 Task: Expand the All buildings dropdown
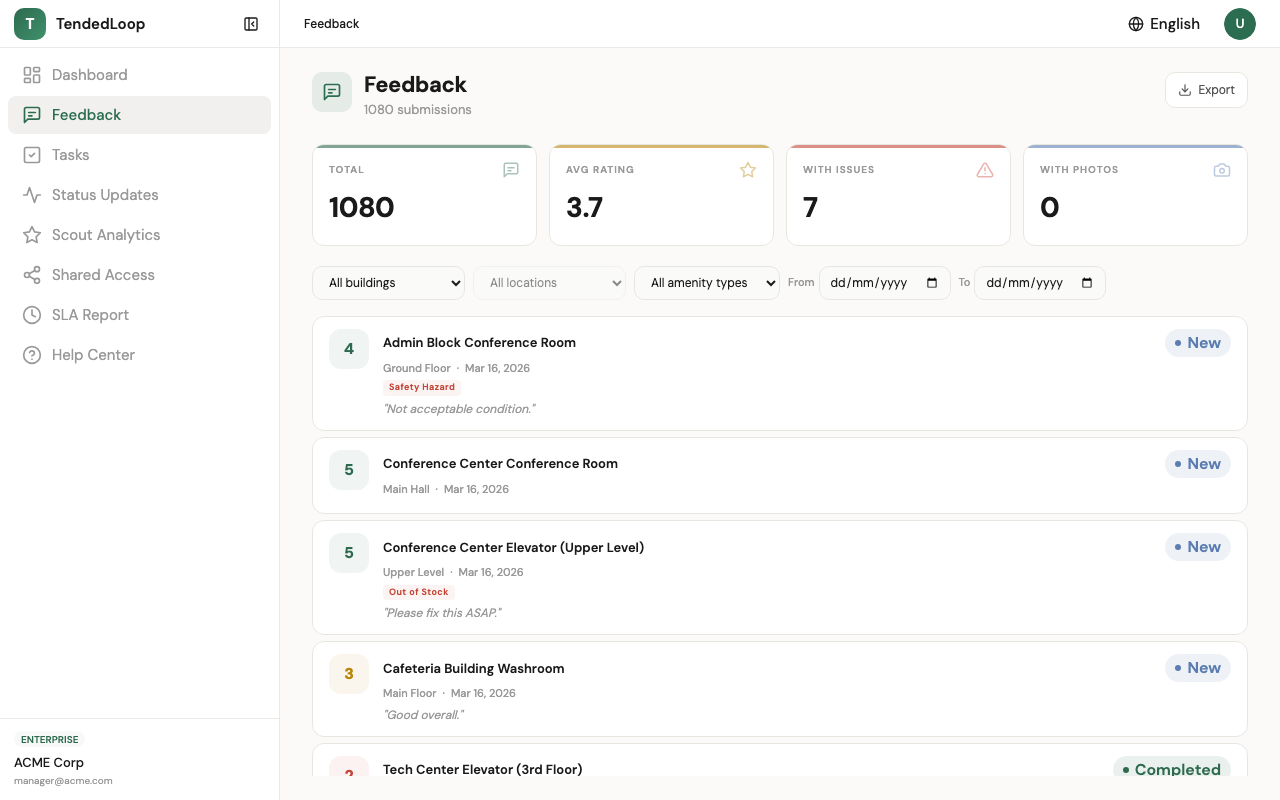388,283
